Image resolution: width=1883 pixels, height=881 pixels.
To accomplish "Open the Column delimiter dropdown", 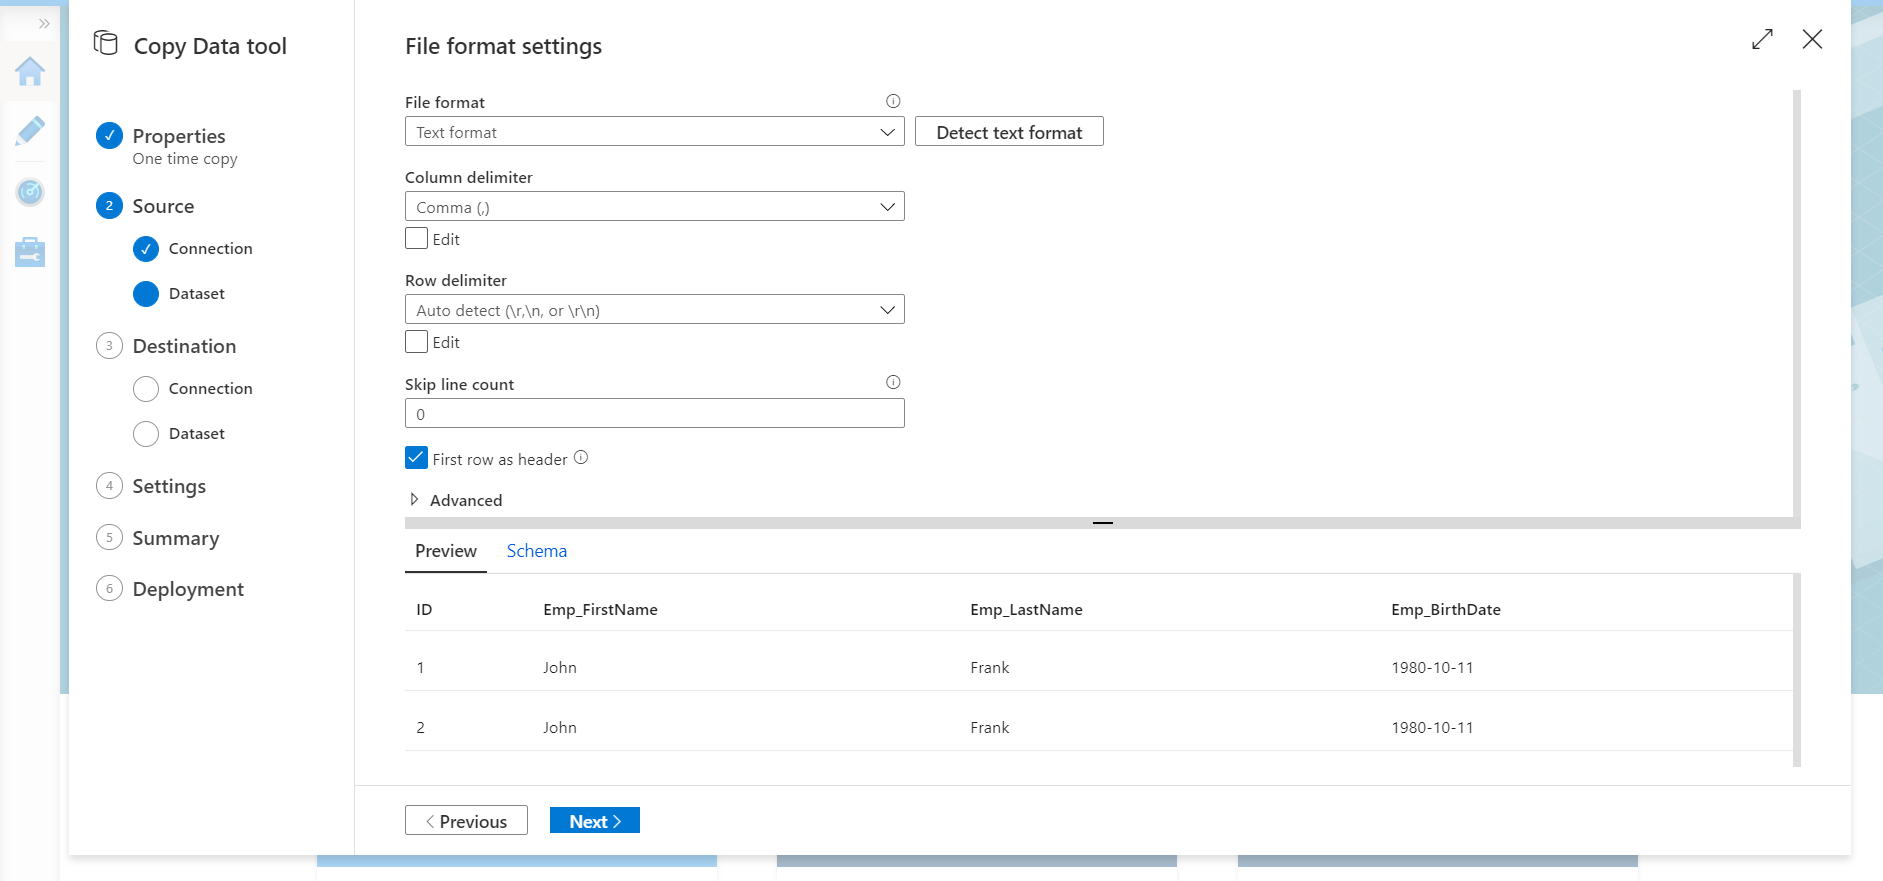I will (654, 207).
